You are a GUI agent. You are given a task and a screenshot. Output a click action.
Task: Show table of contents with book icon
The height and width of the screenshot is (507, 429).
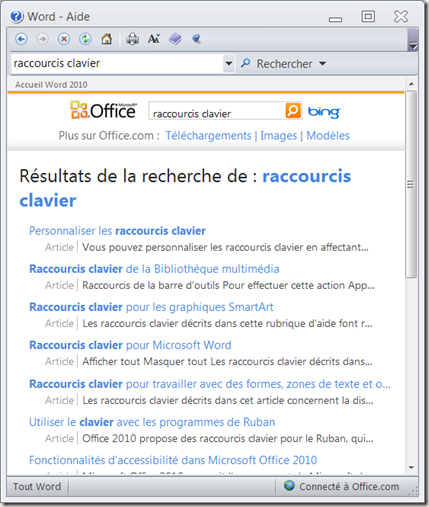[x=175, y=39]
